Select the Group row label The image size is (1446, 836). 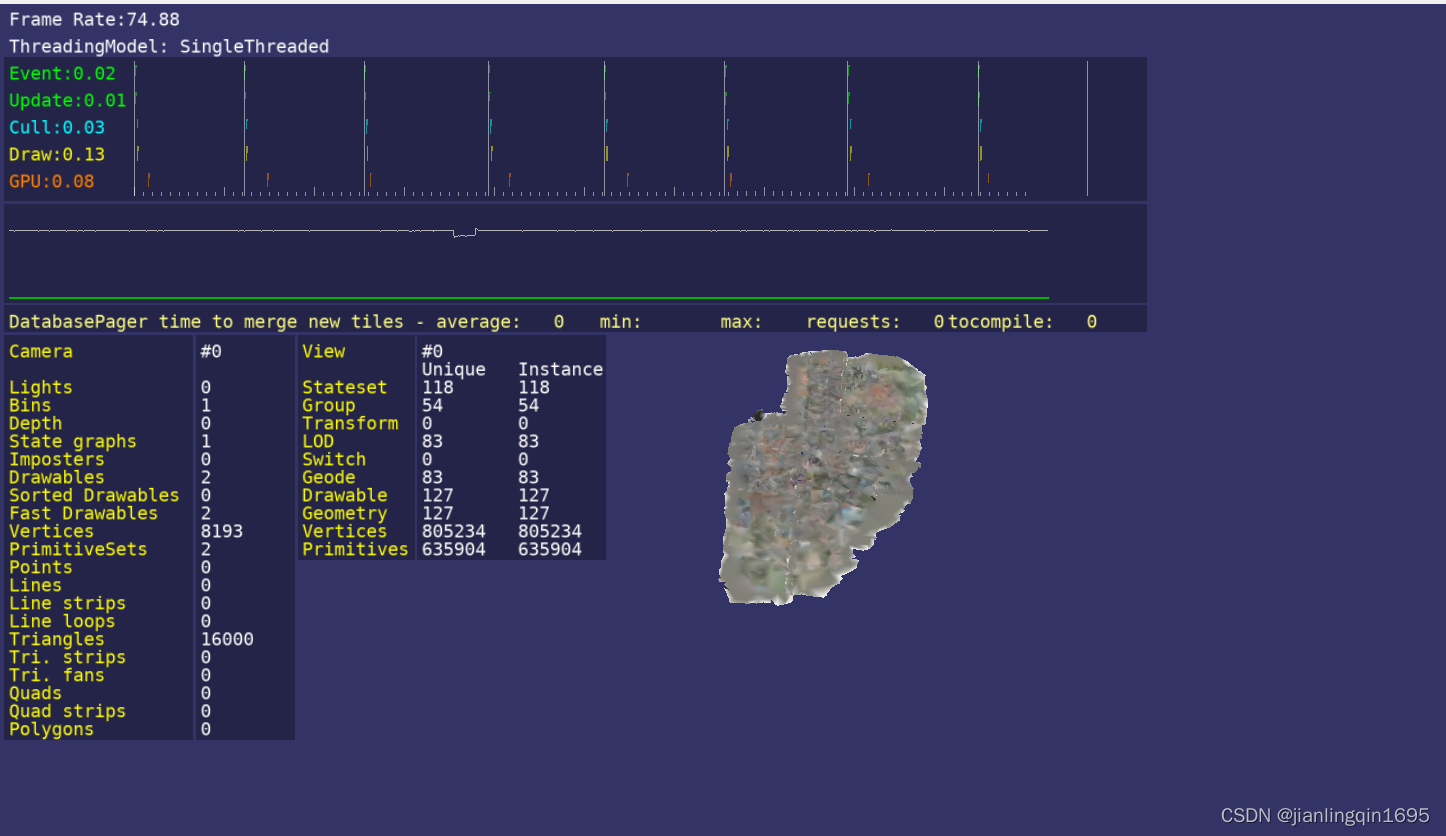(329, 405)
